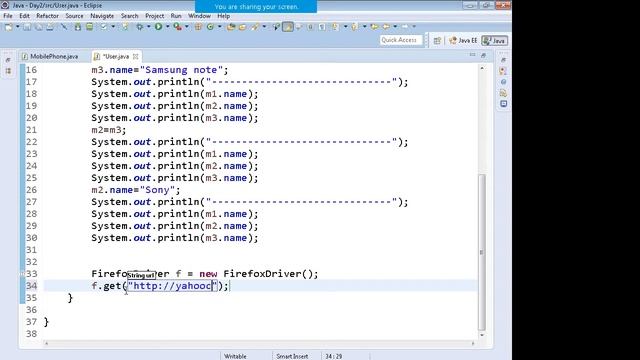
Task: Click the Open Perspective icon
Action: click(x=437, y=40)
